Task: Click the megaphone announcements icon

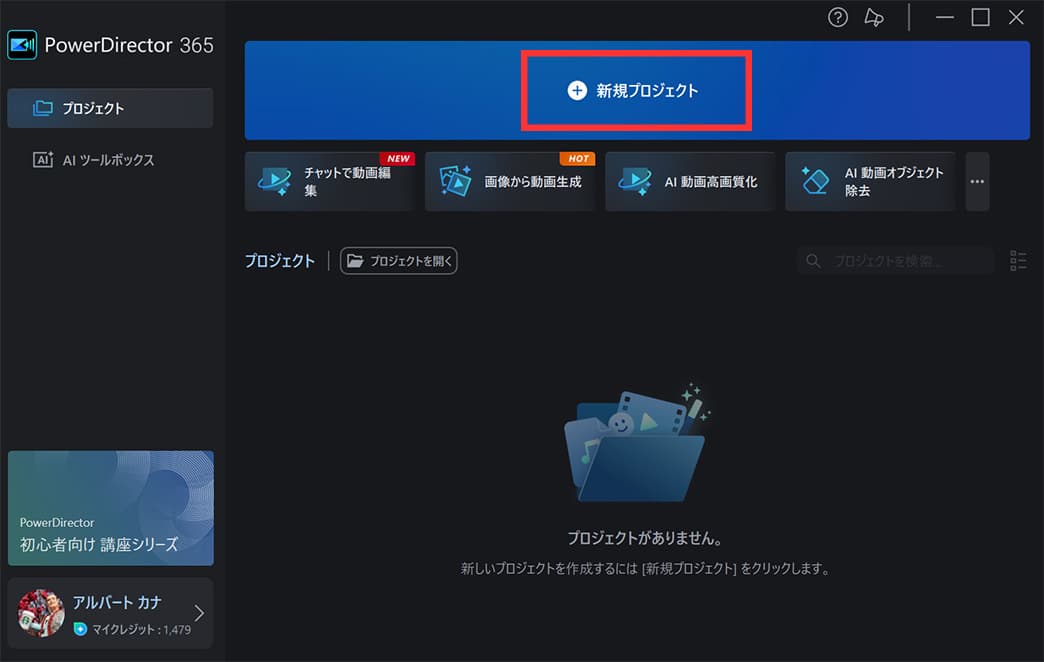Action: (x=874, y=17)
